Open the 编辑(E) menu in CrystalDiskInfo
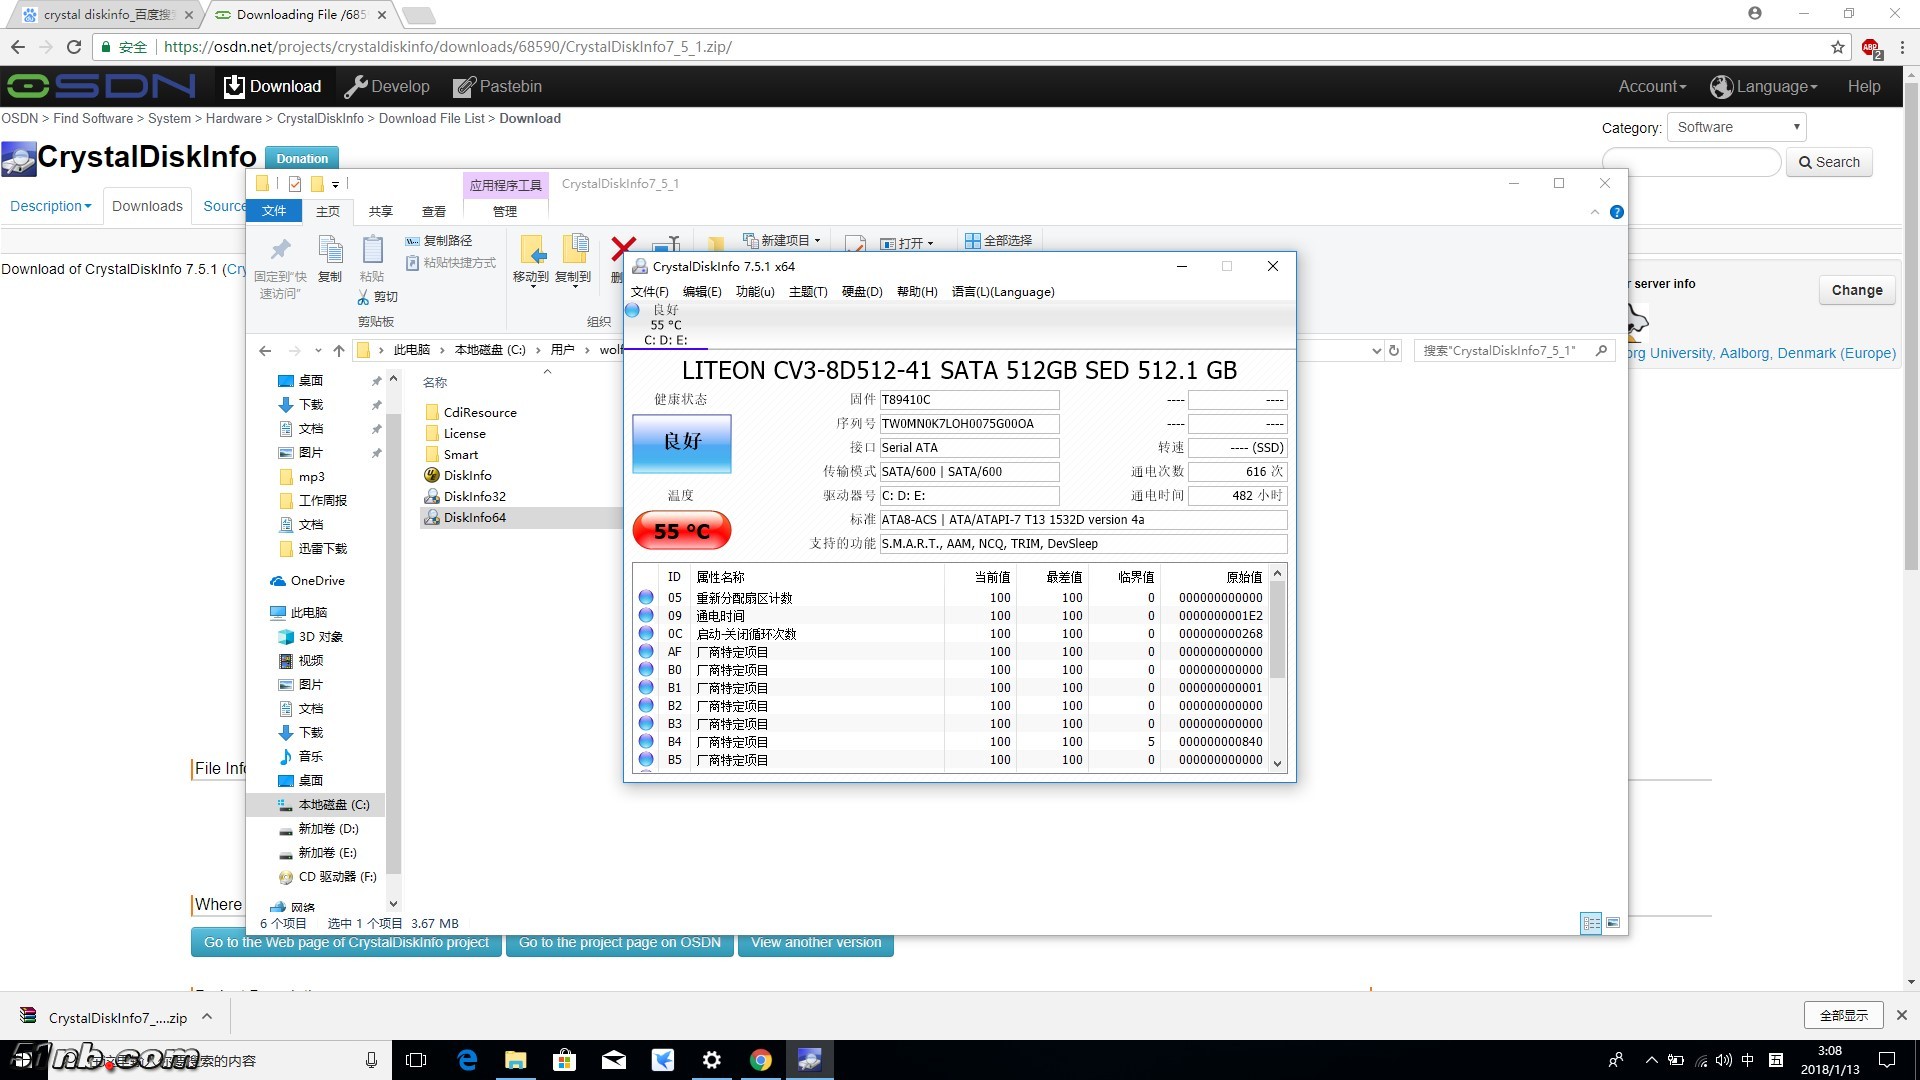The width and height of the screenshot is (1920, 1080). [702, 292]
